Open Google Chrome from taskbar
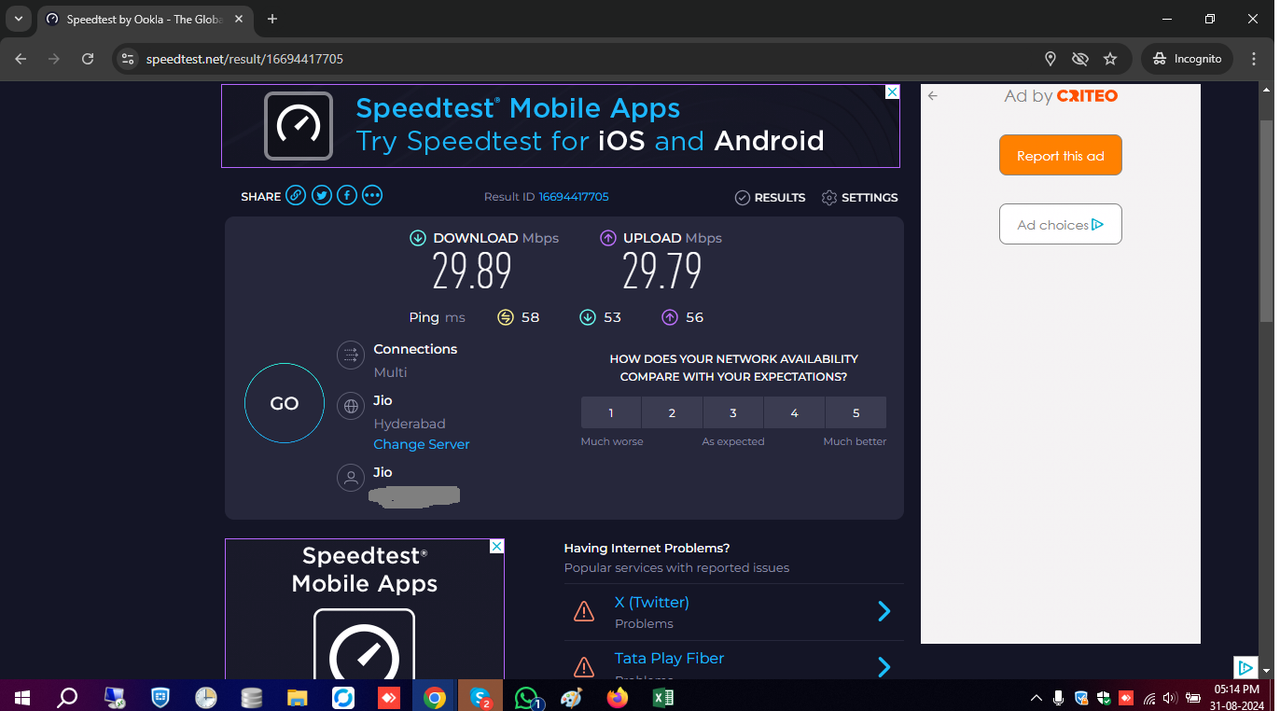The width and height of the screenshot is (1280, 711). pos(434,697)
